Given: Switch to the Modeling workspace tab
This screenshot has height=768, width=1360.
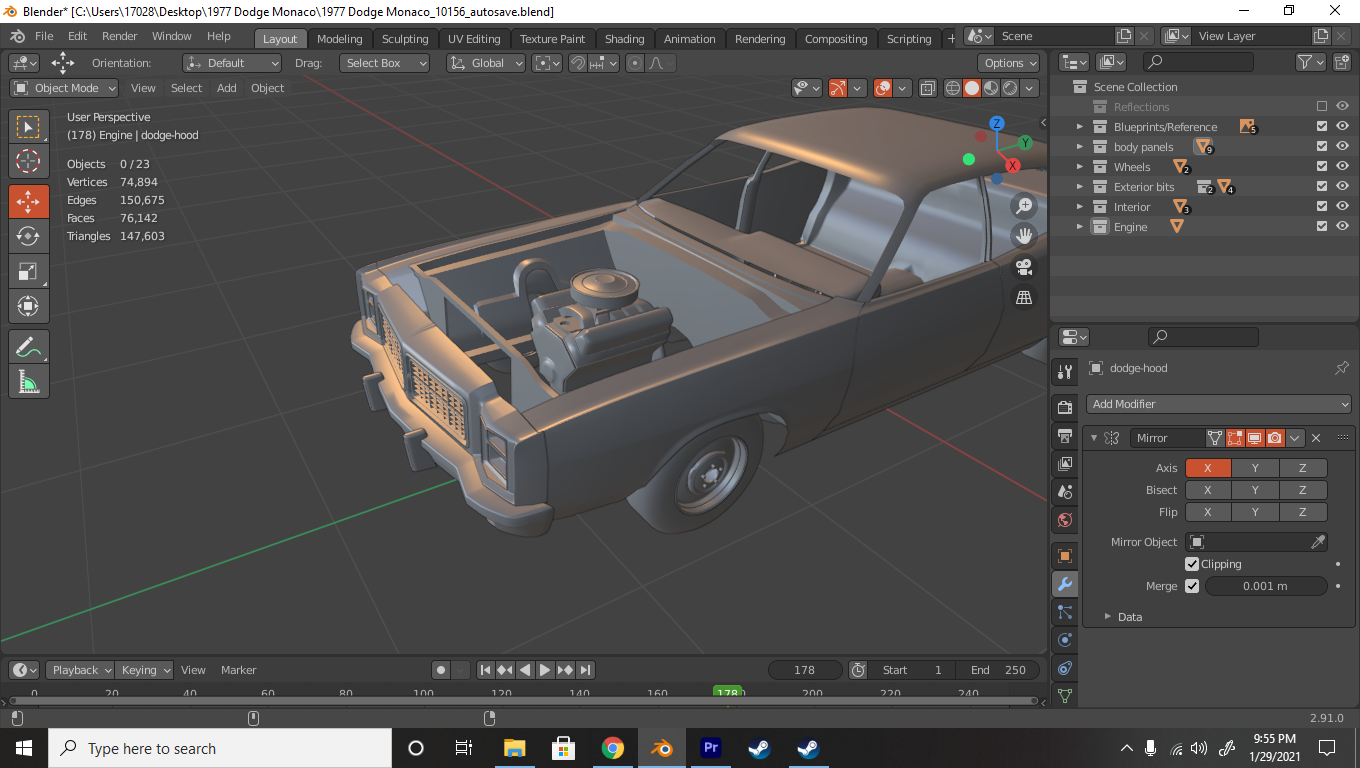Looking at the screenshot, I should click(x=340, y=39).
